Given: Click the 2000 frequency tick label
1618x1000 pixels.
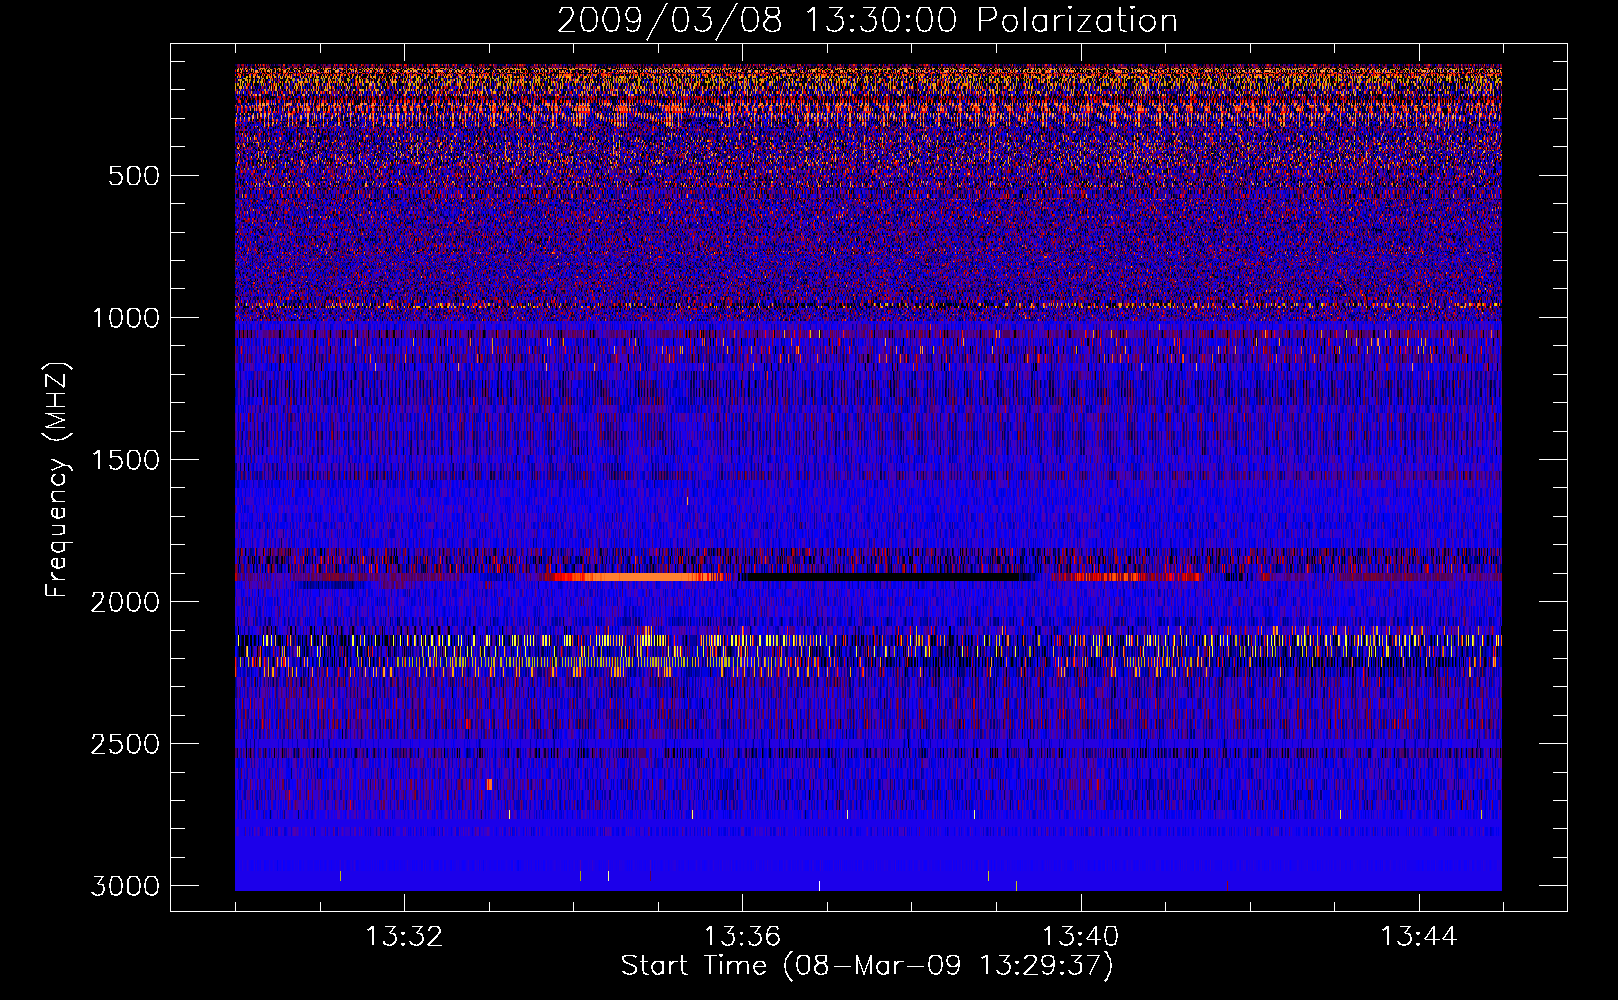Looking at the screenshot, I should point(125,602).
